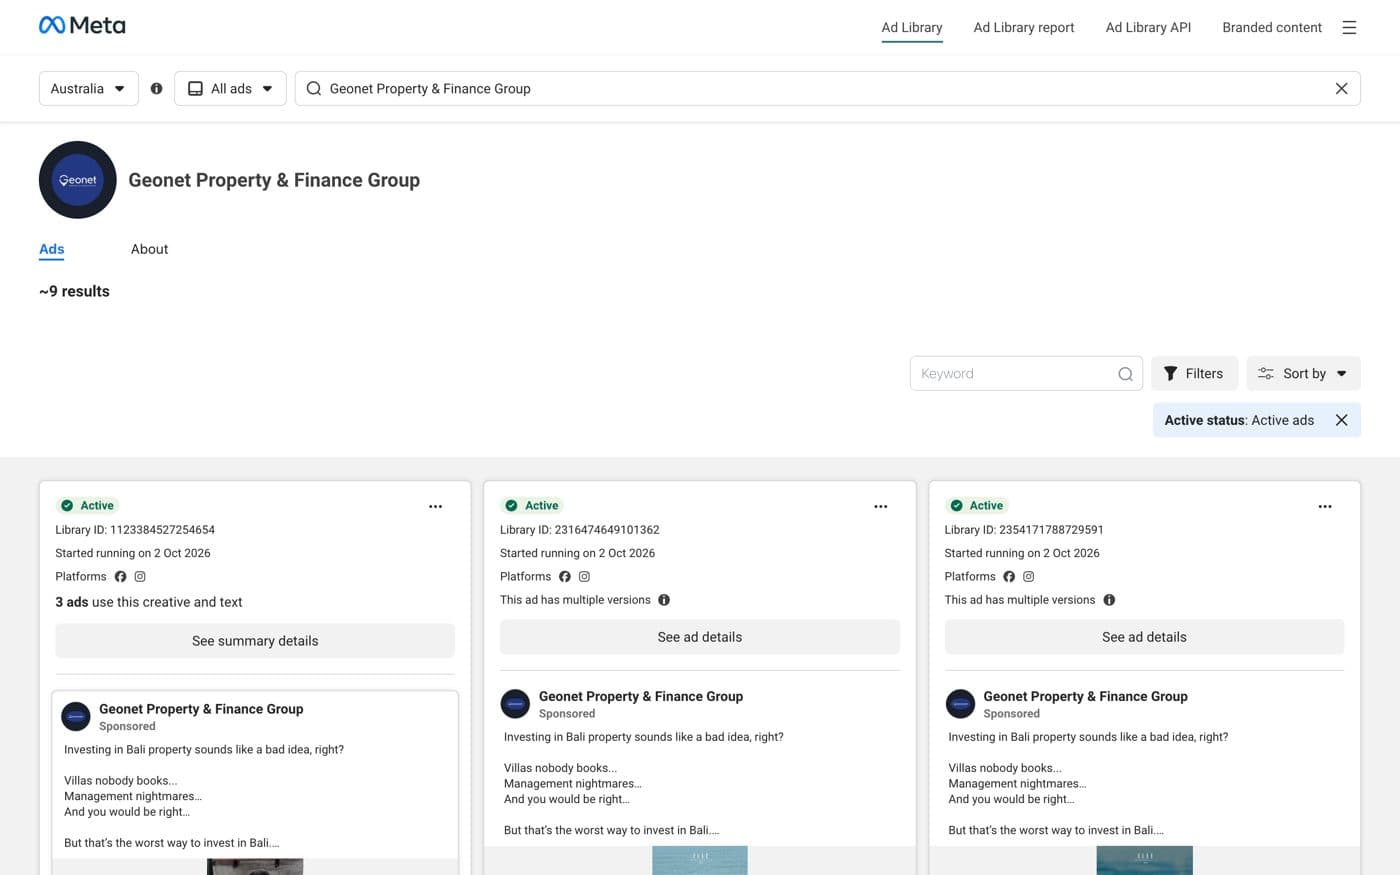Open the All ads category dropdown
The width and height of the screenshot is (1400, 875).
[230, 88]
